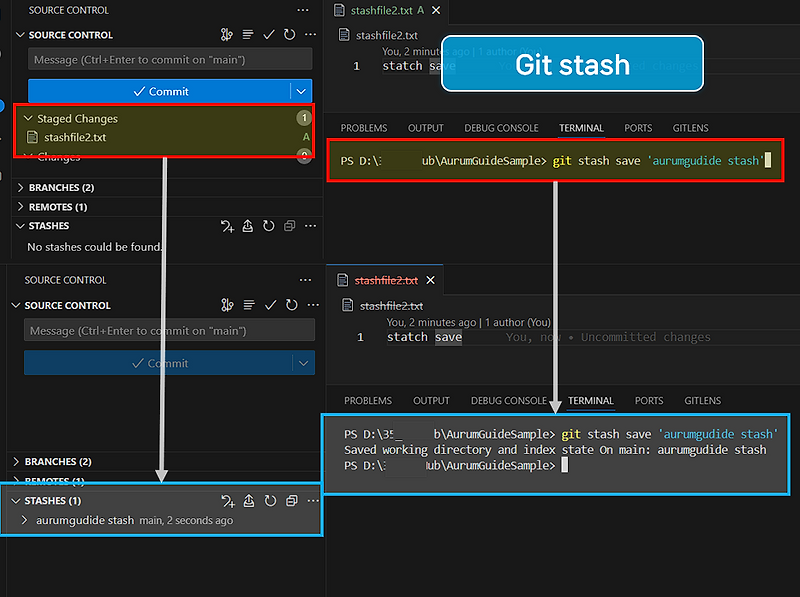Click the view Git graph icon

pyautogui.click(x=227, y=34)
